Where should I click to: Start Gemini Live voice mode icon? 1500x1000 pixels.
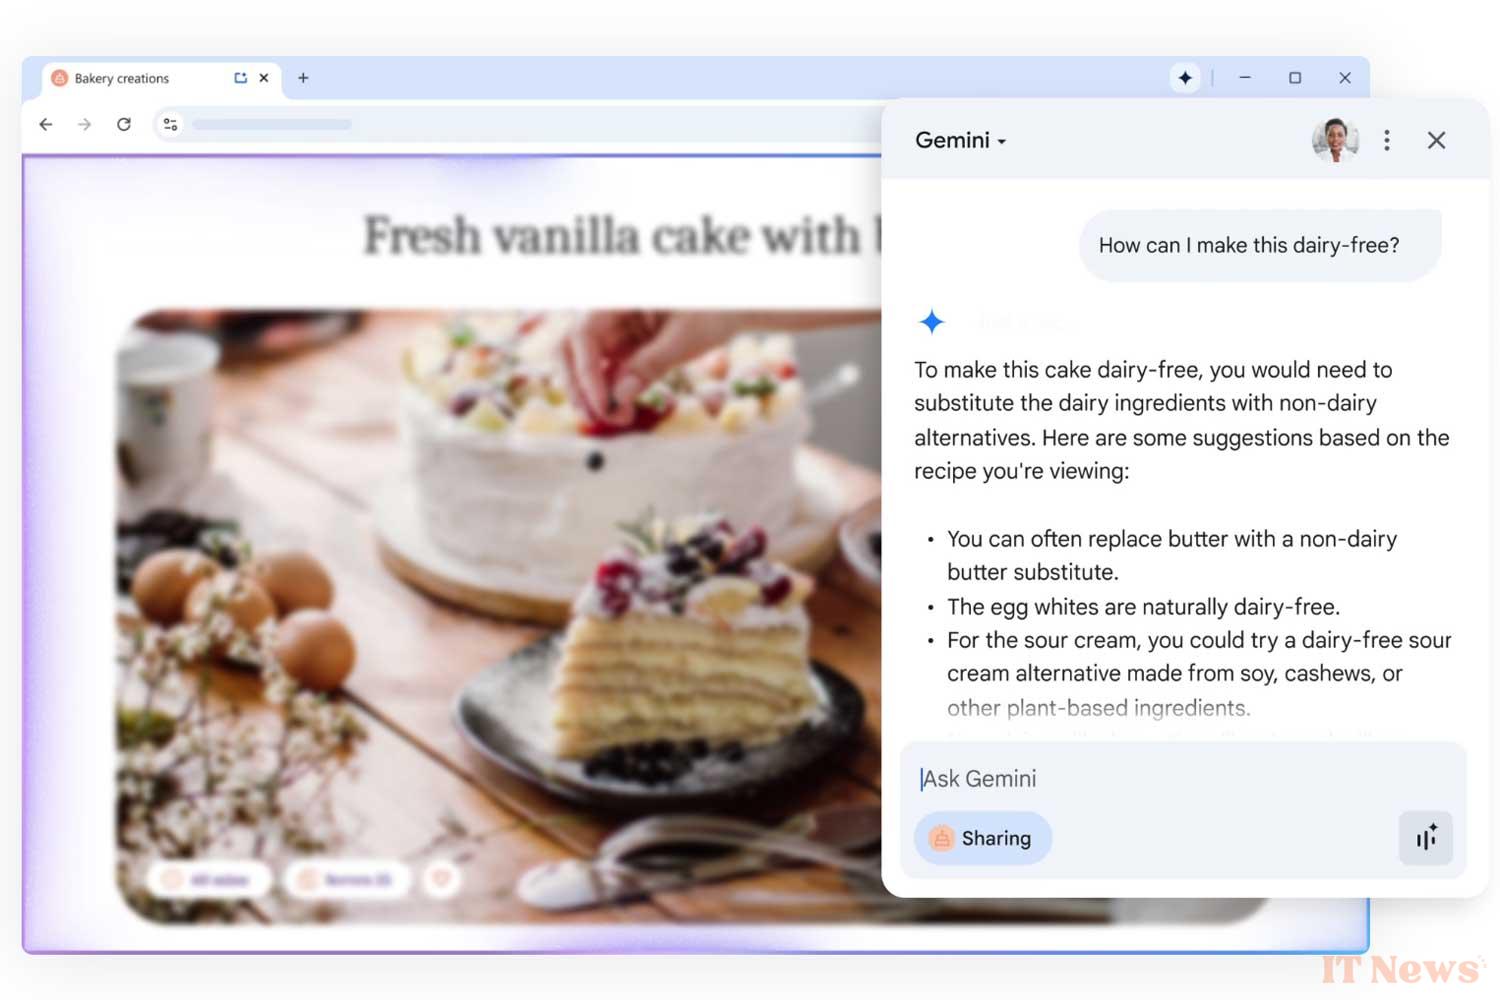click(1426, 838)
